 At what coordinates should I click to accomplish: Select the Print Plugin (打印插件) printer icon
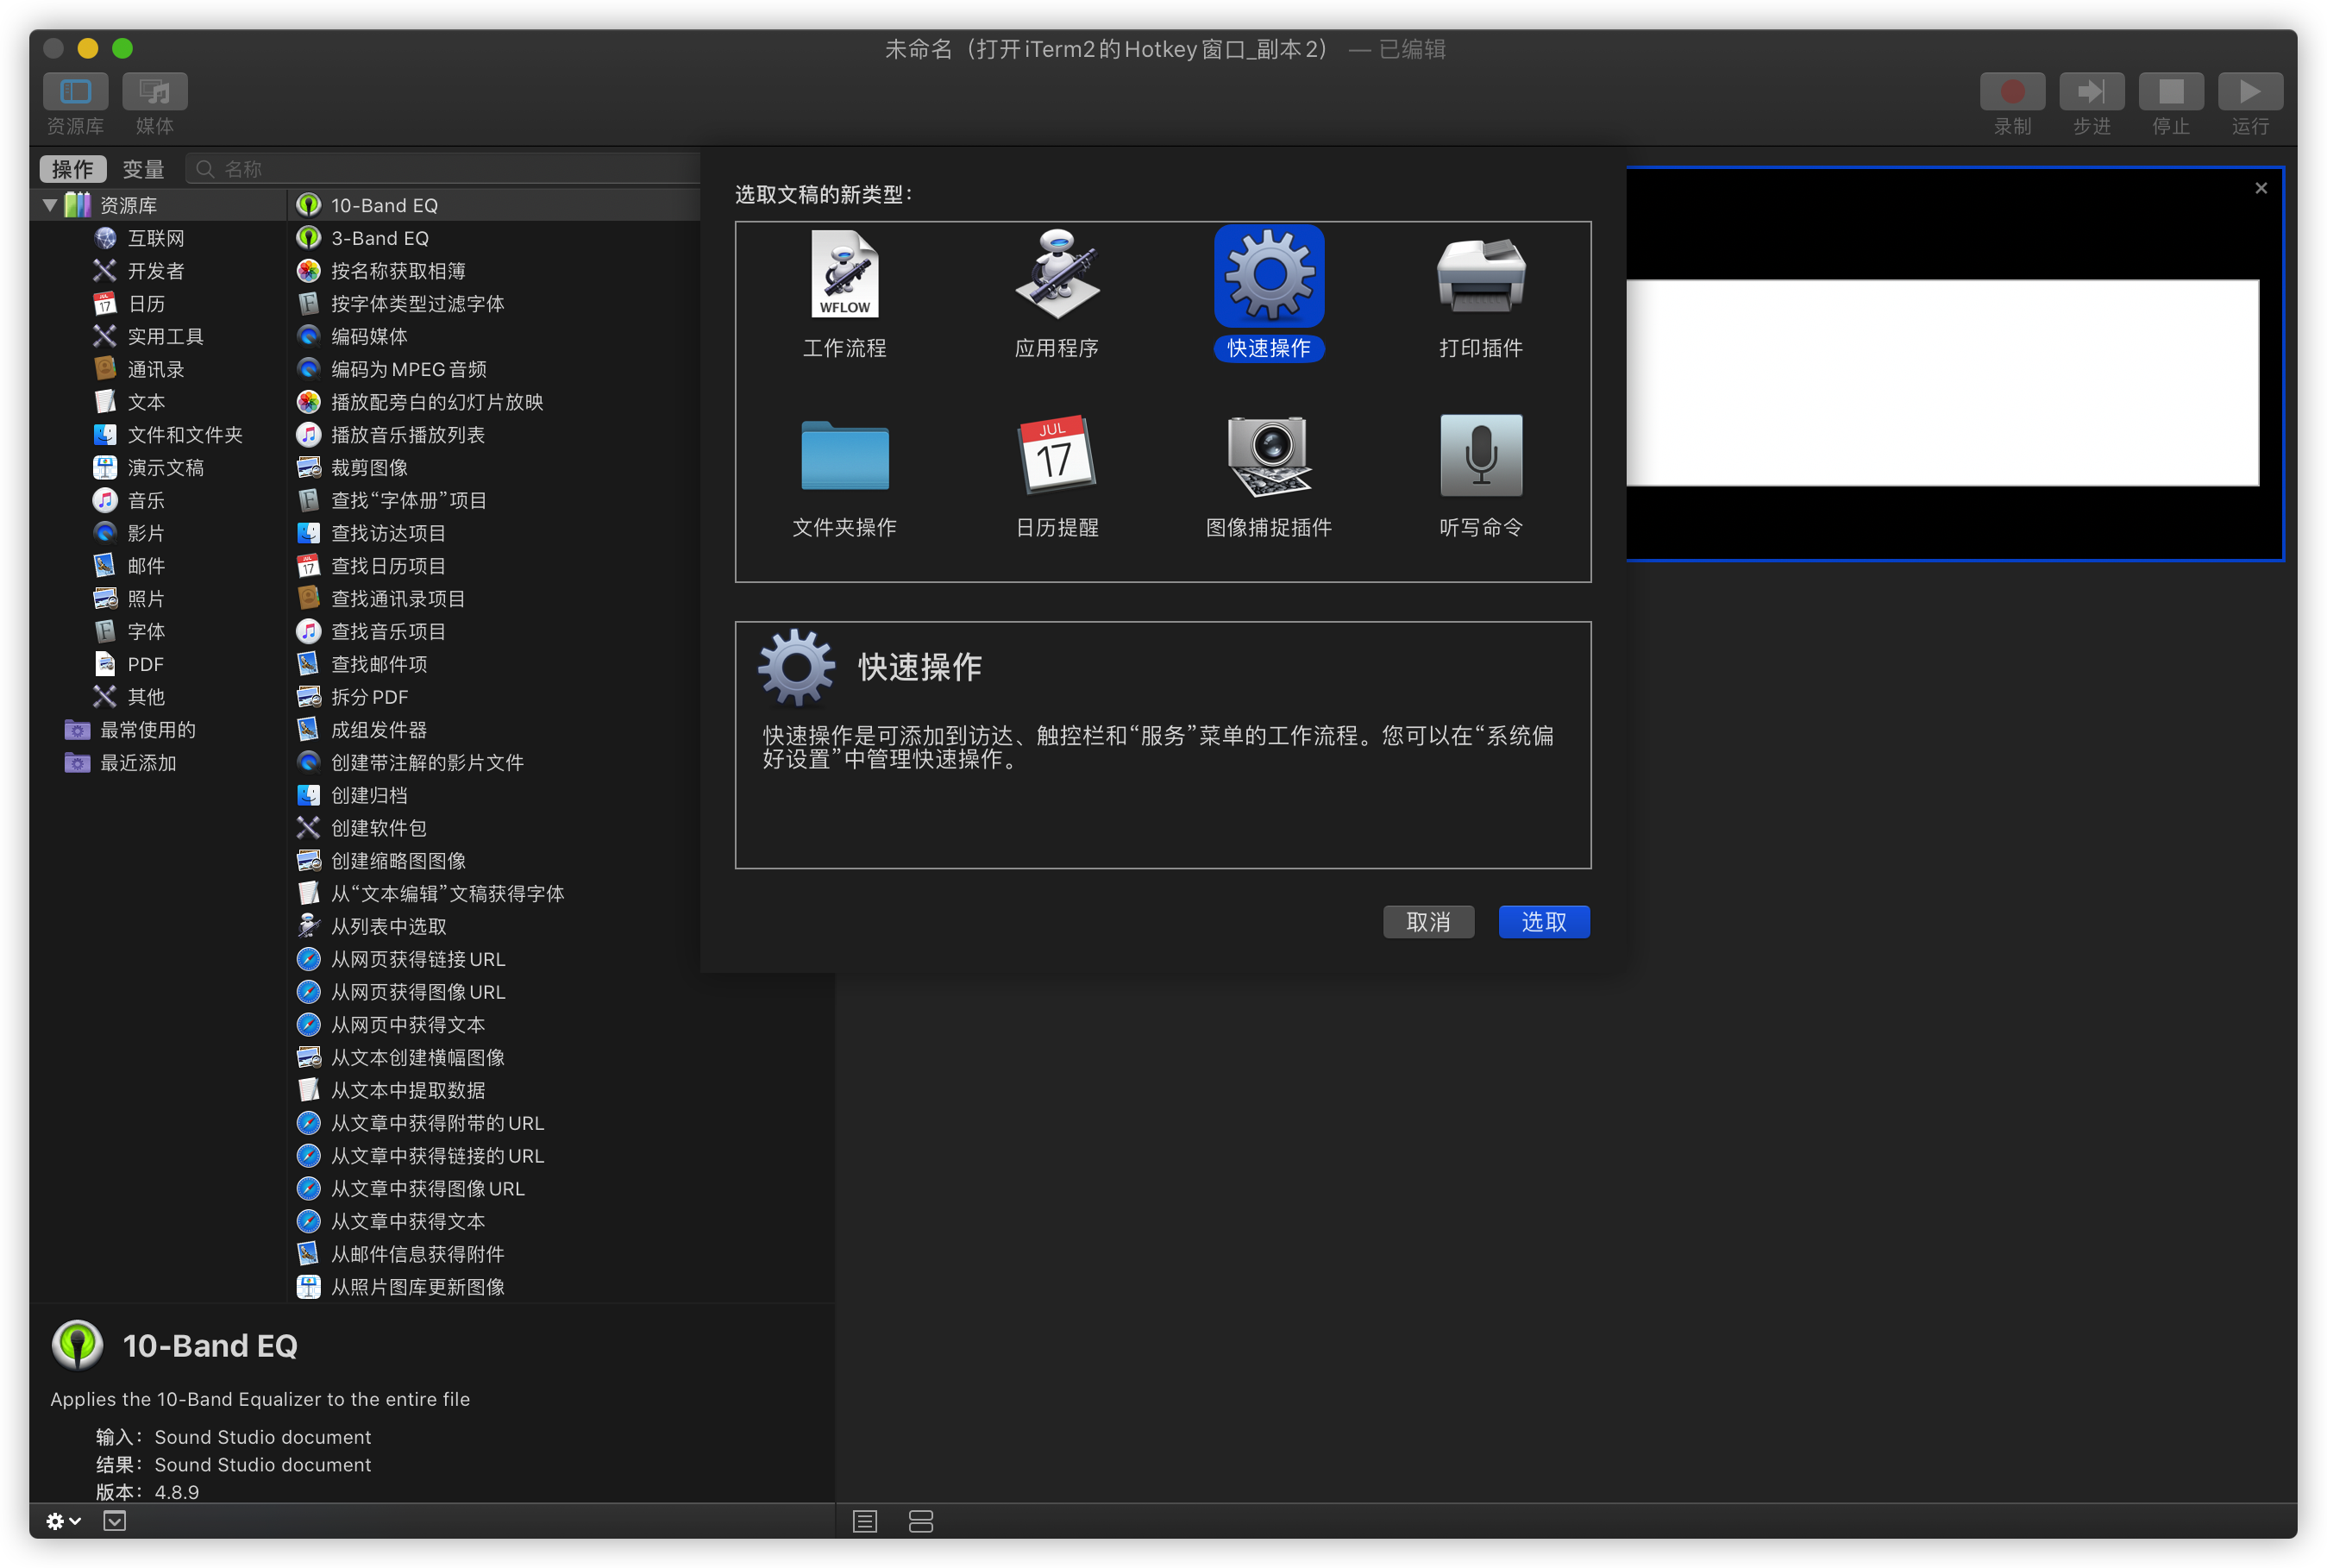[x=1480, y=275]
